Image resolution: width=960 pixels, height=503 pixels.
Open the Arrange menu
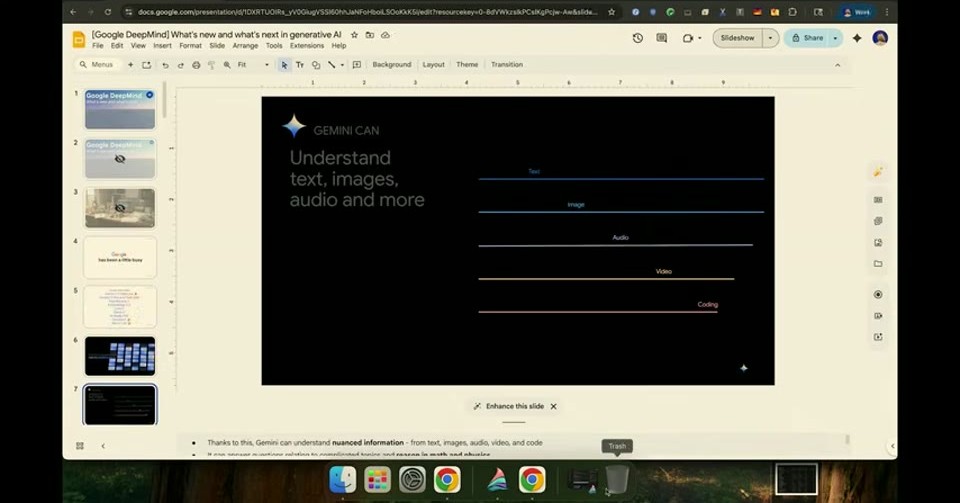(x=245, y=46)
